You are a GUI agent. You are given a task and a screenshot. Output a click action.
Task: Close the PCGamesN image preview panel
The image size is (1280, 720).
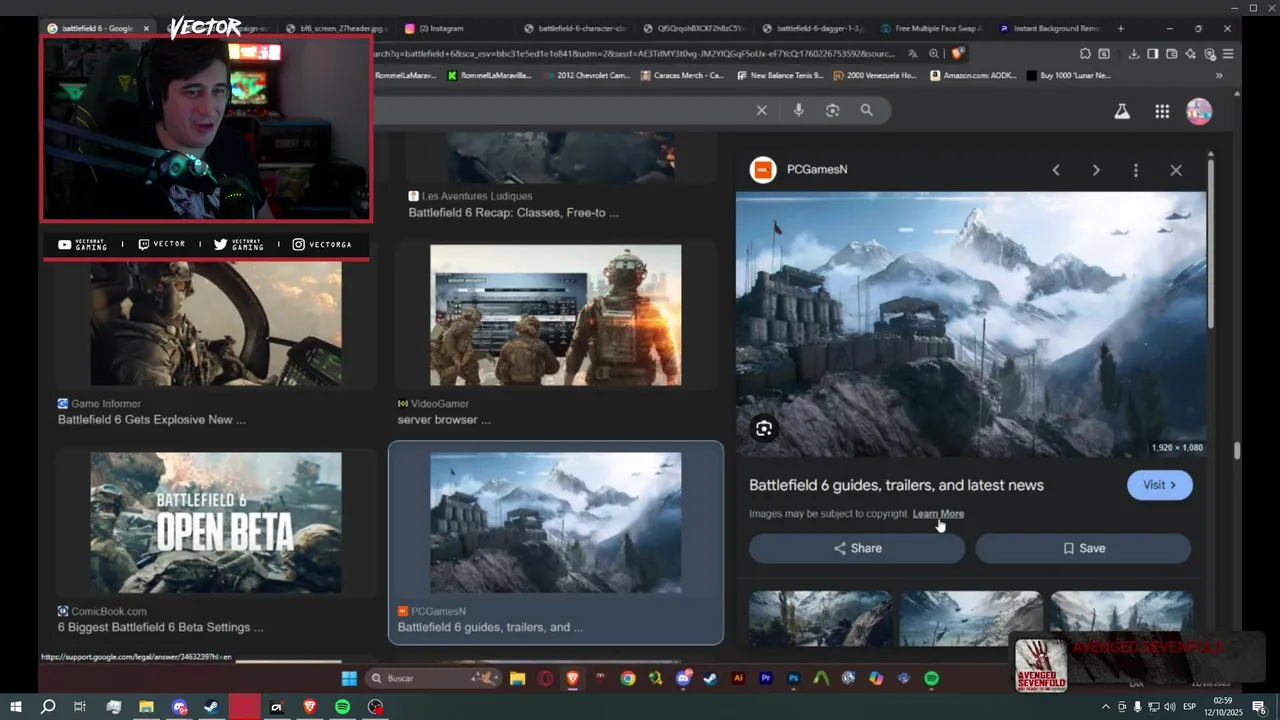1176,170
